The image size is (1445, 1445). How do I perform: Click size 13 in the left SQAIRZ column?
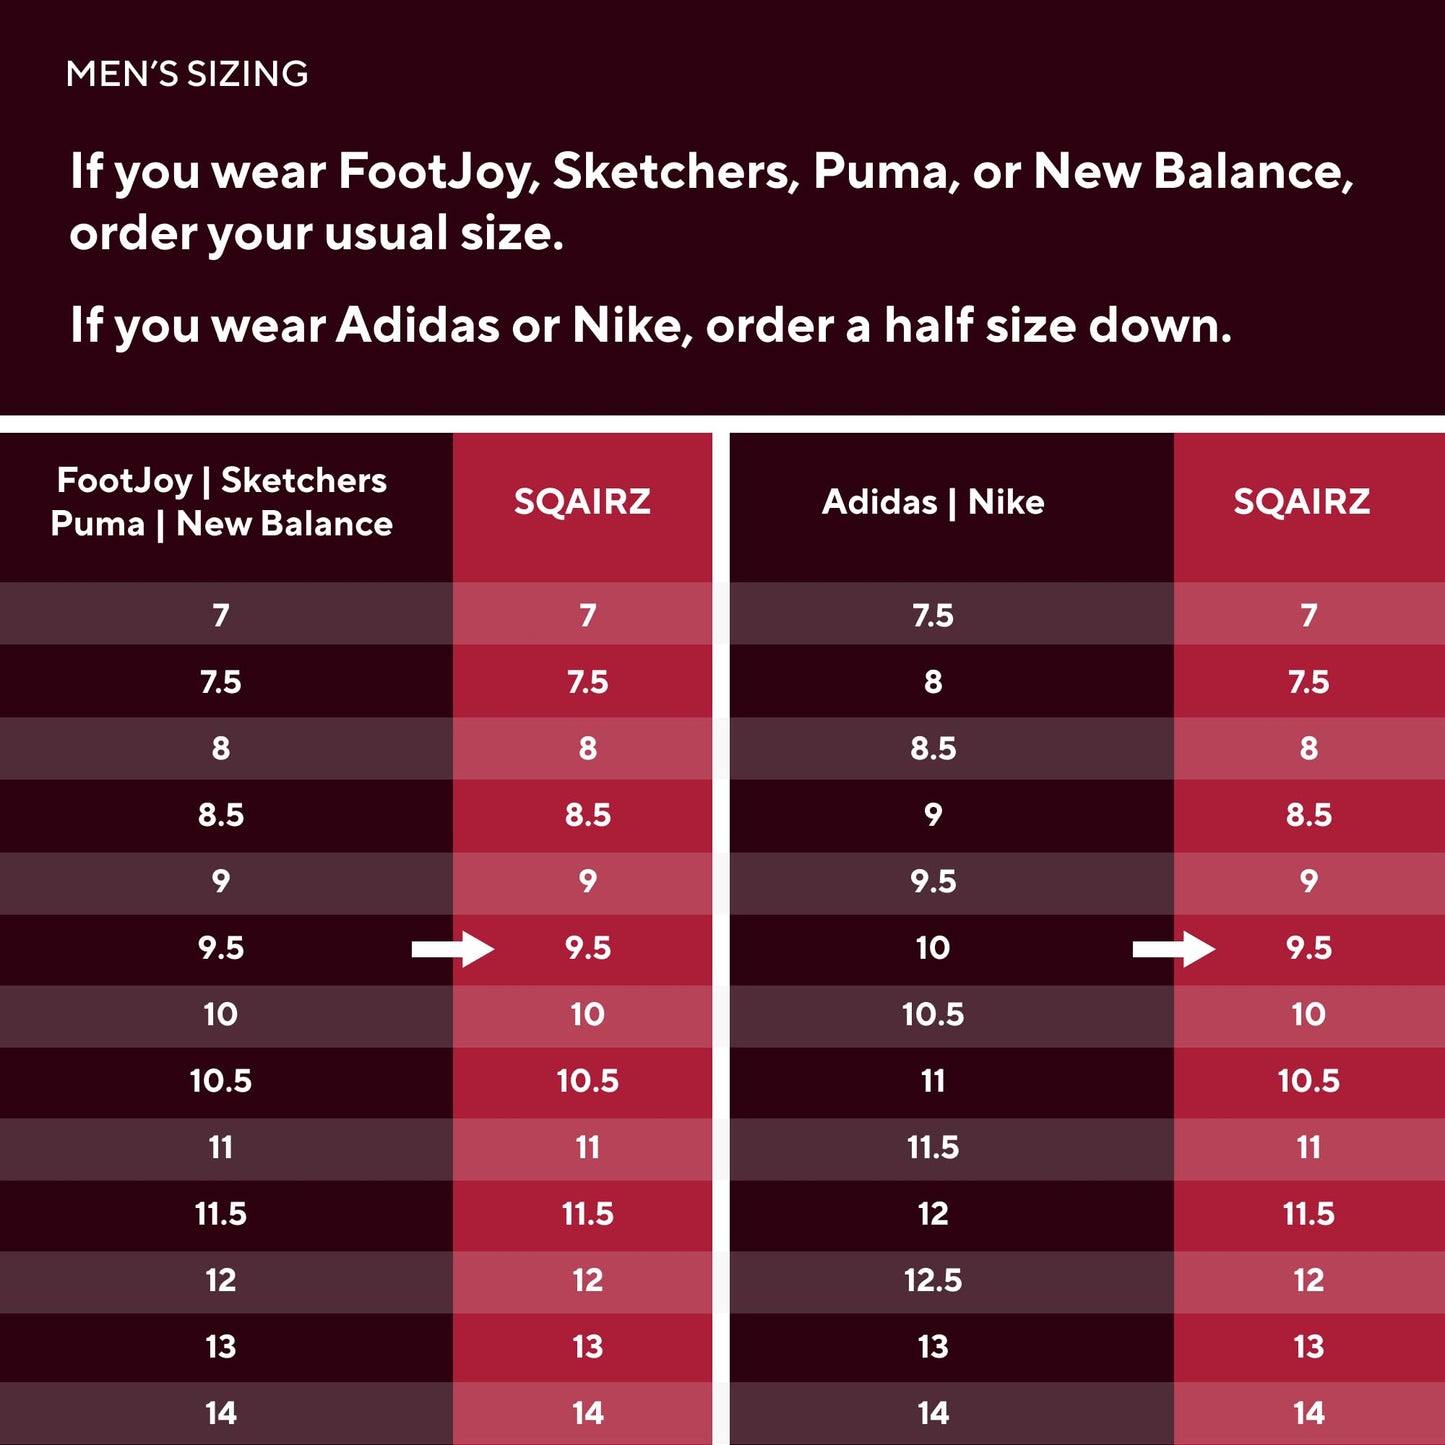click(587, 1347)
